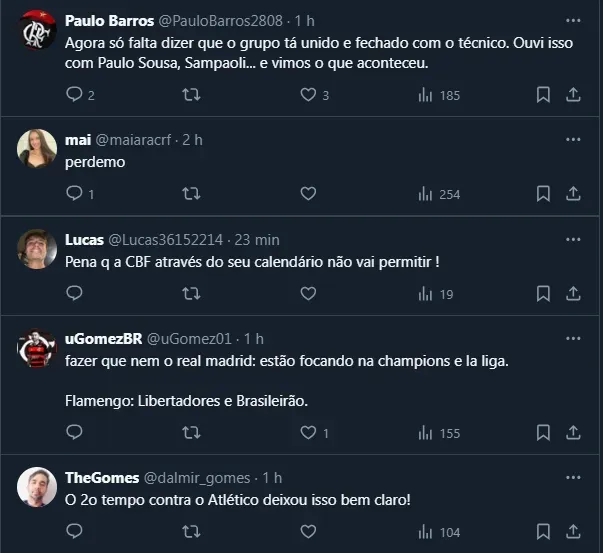Like Paulo Barros's tweet
Screen dimensions: 603x553
coord(309,95)
